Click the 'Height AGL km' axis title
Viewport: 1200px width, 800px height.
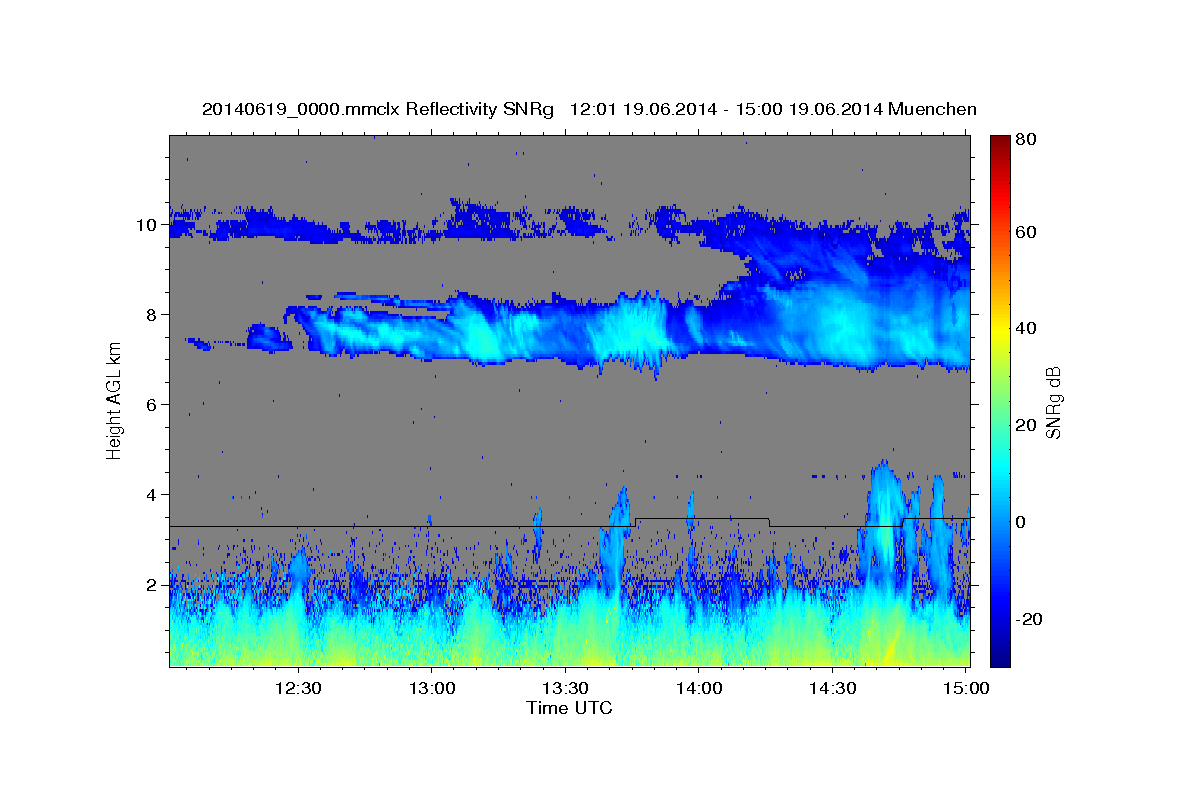tap(114, 400)
